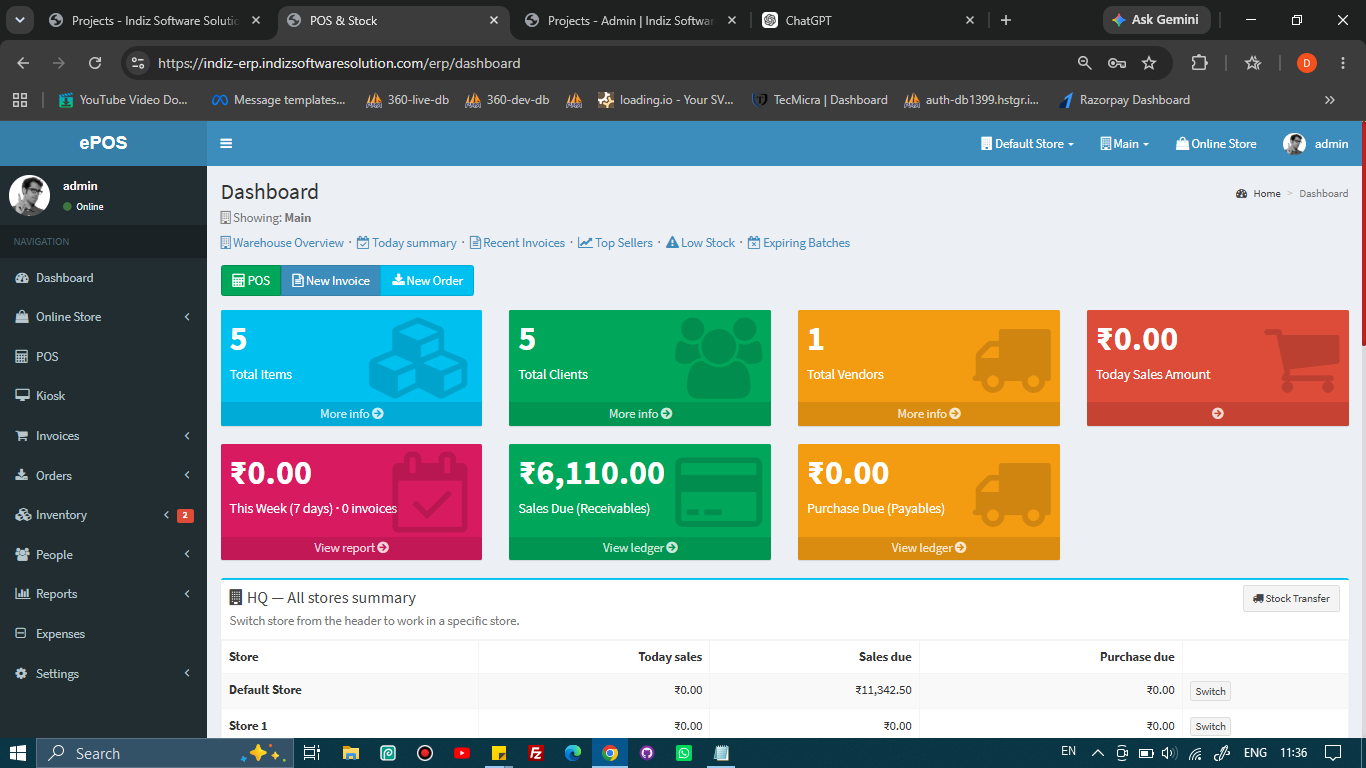Jump to Warehouse Overview section
Screen dimensions: 1366x768
(282, 243)
